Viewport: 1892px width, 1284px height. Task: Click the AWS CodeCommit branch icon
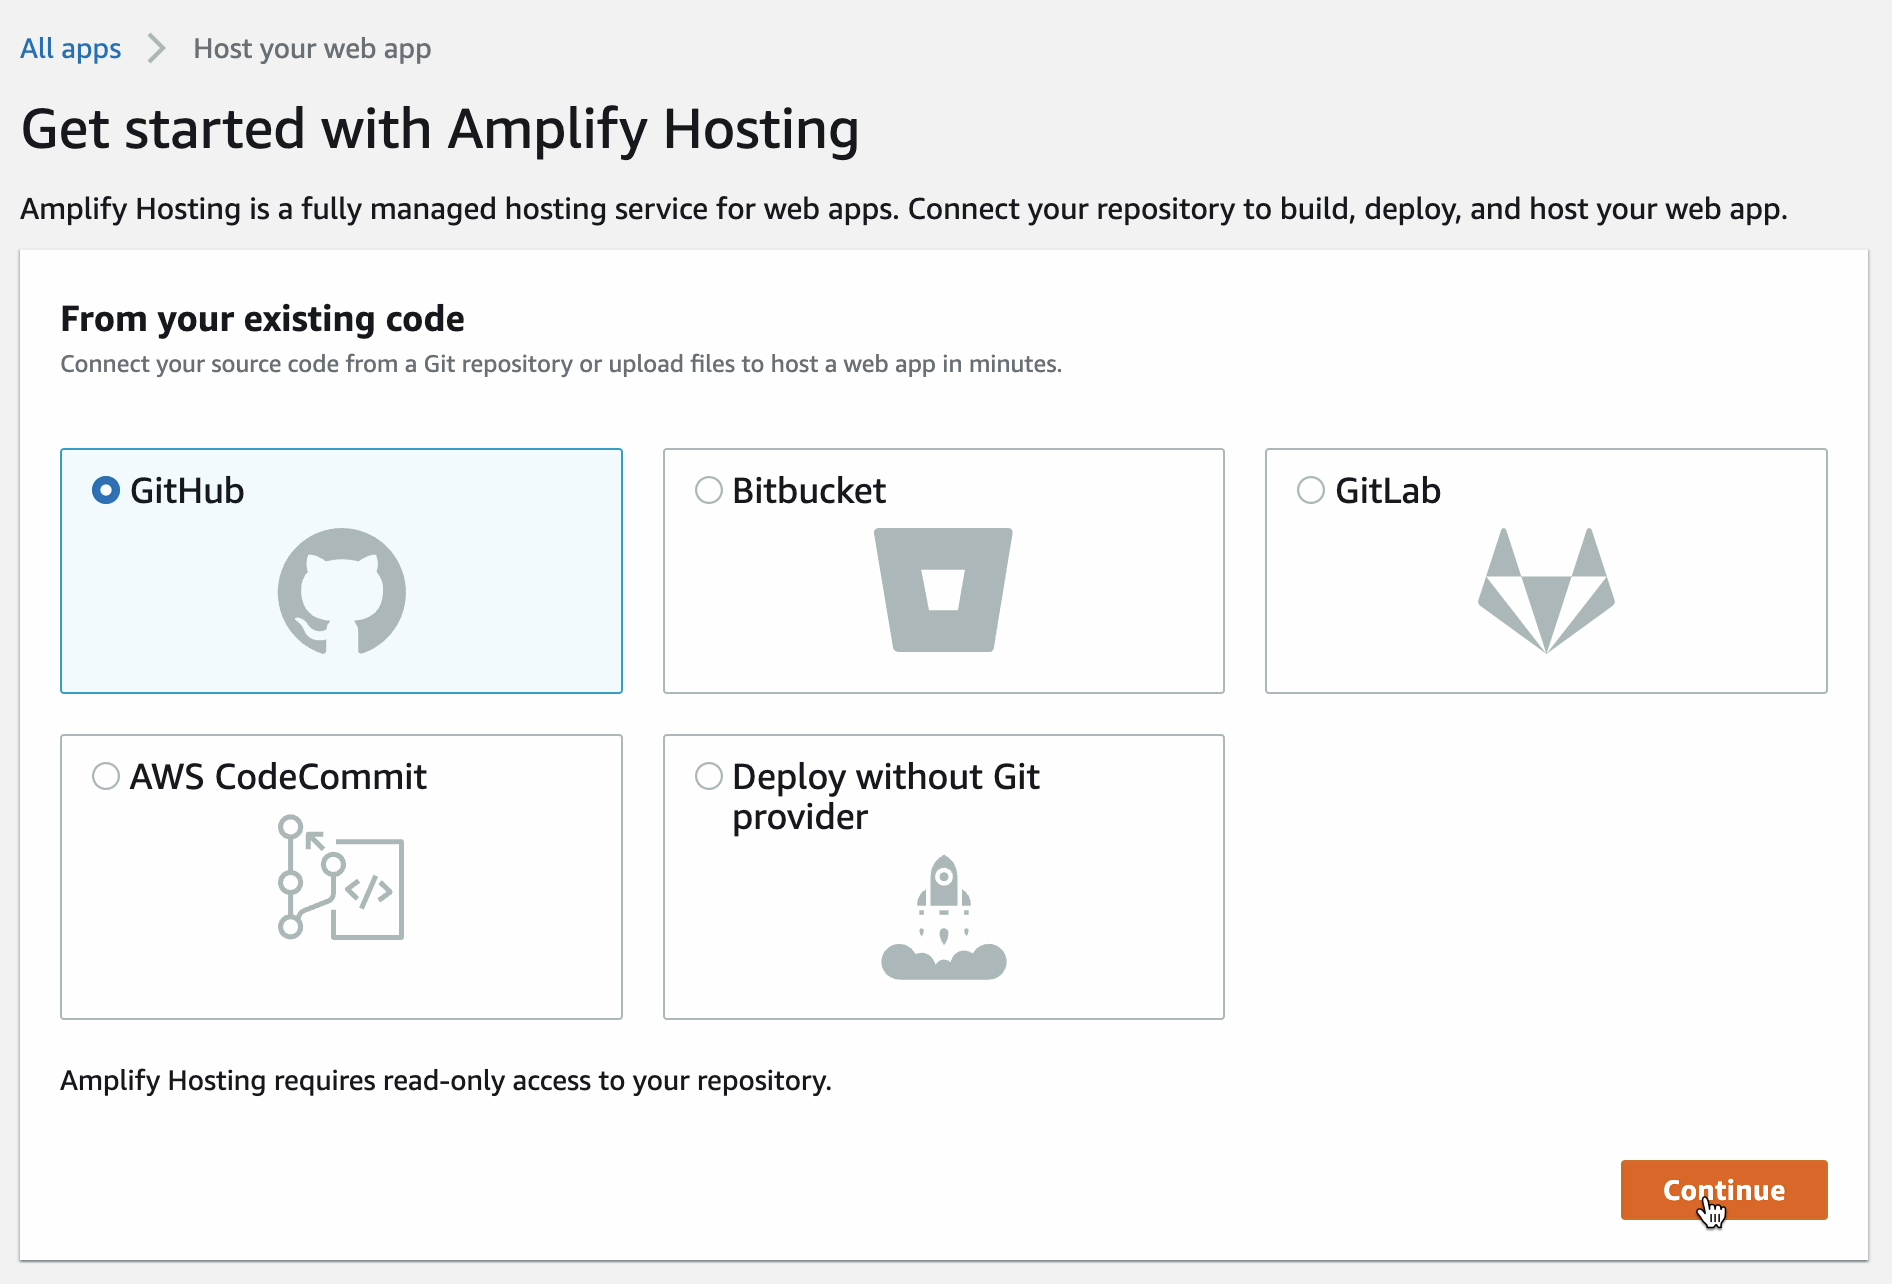pyautogui.click(x=341, y=878)
